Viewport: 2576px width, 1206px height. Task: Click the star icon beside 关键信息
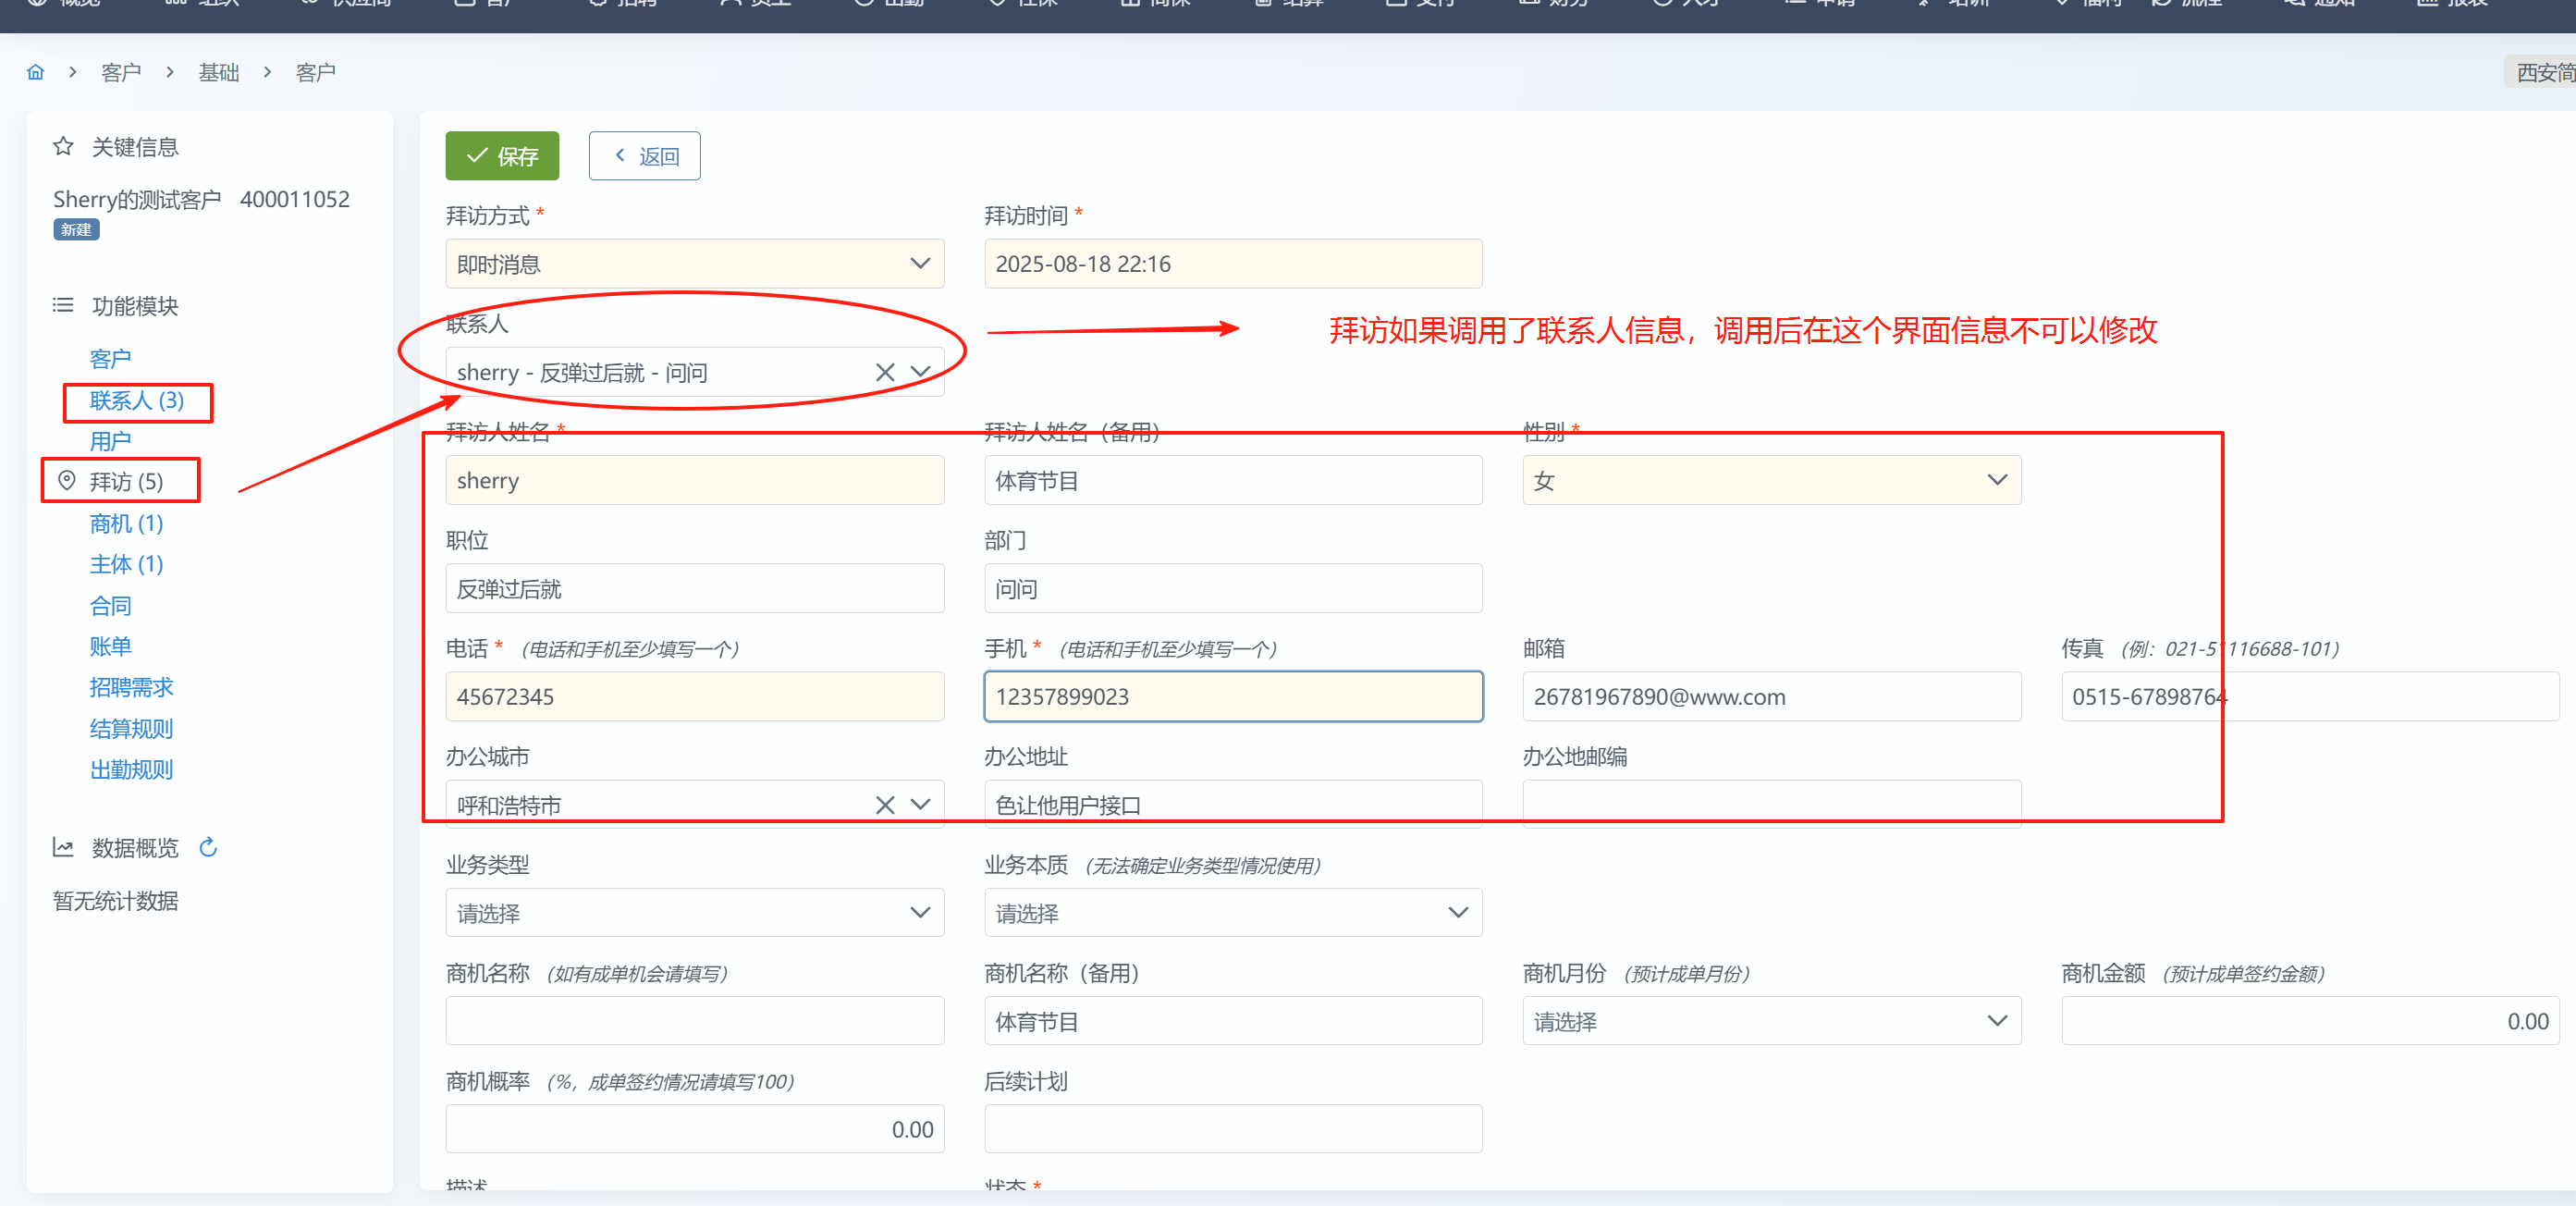point(63,147)
